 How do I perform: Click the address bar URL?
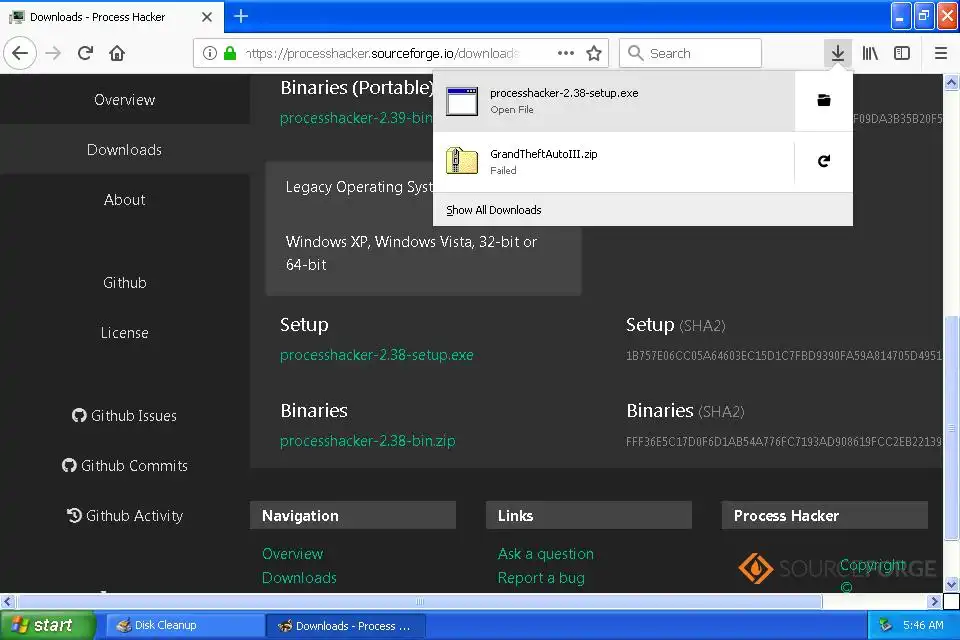(x=381, y=53)
